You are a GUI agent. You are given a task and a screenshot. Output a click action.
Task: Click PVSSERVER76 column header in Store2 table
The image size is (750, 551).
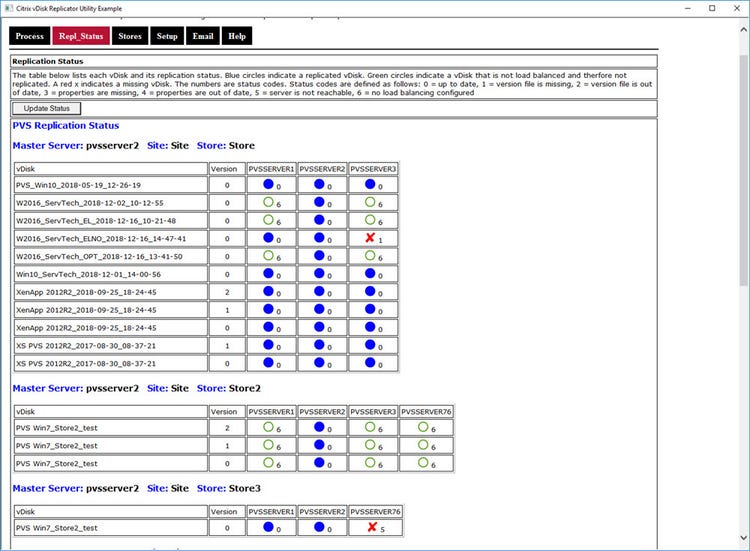click(x=426, y=411)
